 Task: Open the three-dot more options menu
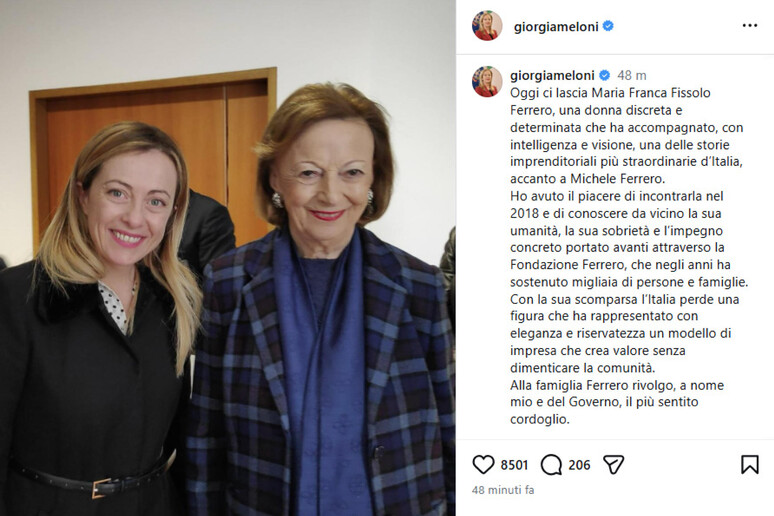pos(749,26)
